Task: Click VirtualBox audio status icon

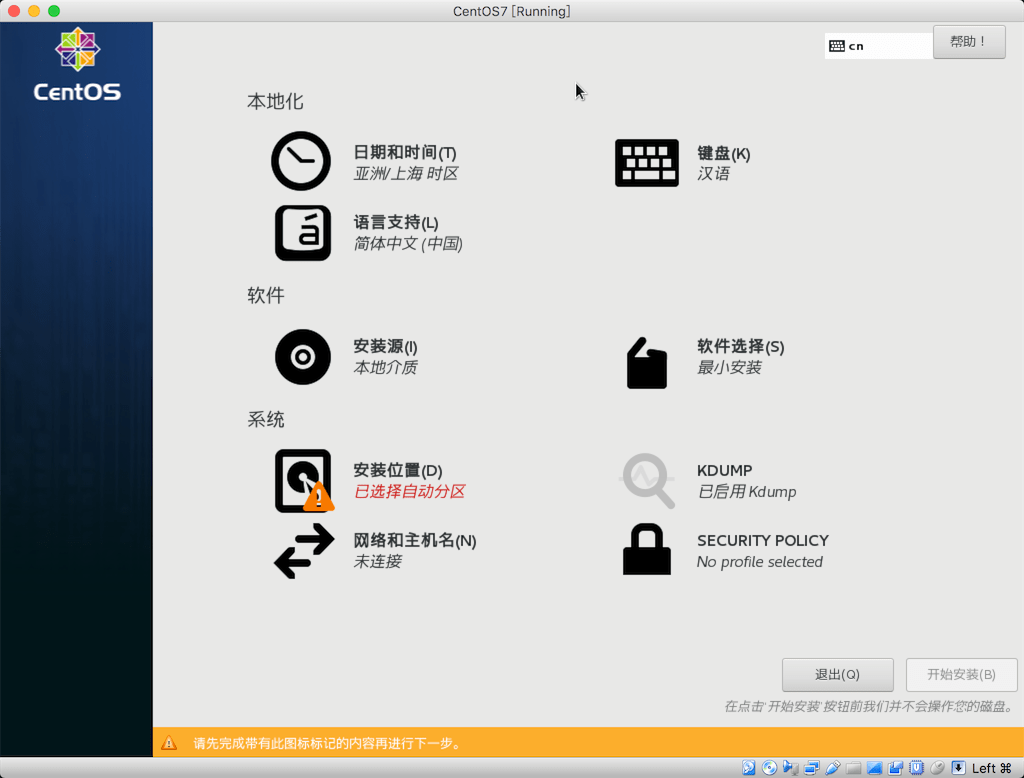Action: pos(790,768)
